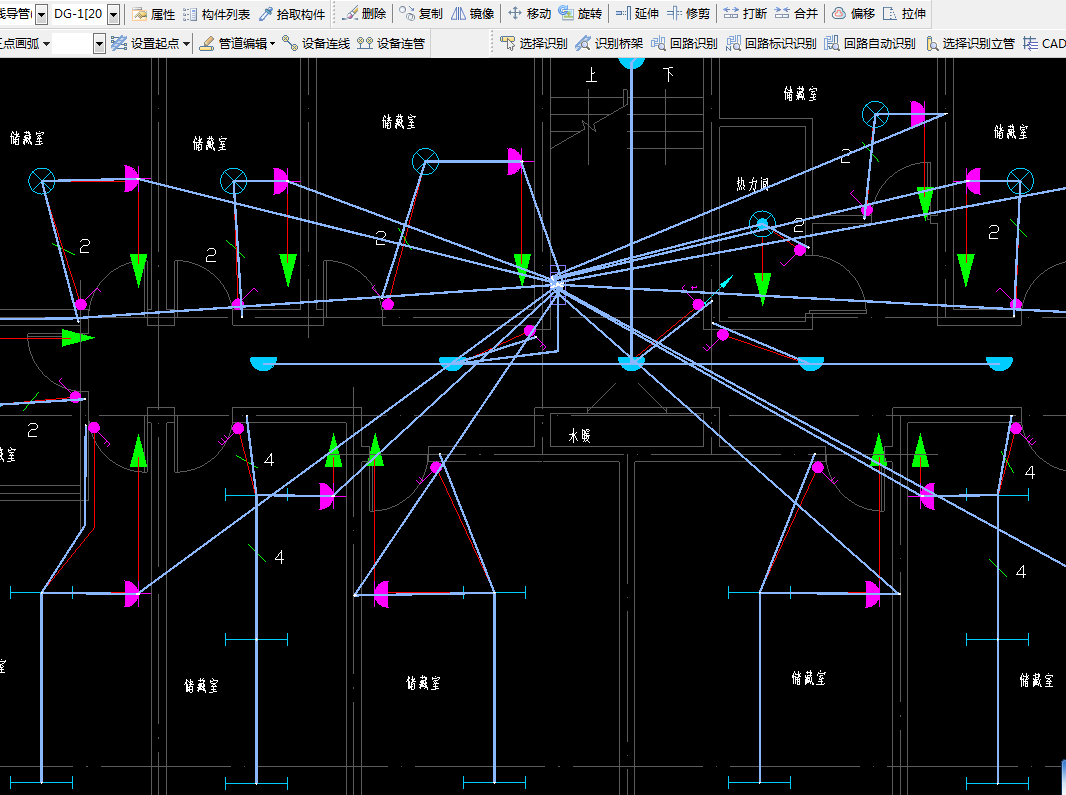Click the 热力间 room label on drawing

tap(753, 184)
